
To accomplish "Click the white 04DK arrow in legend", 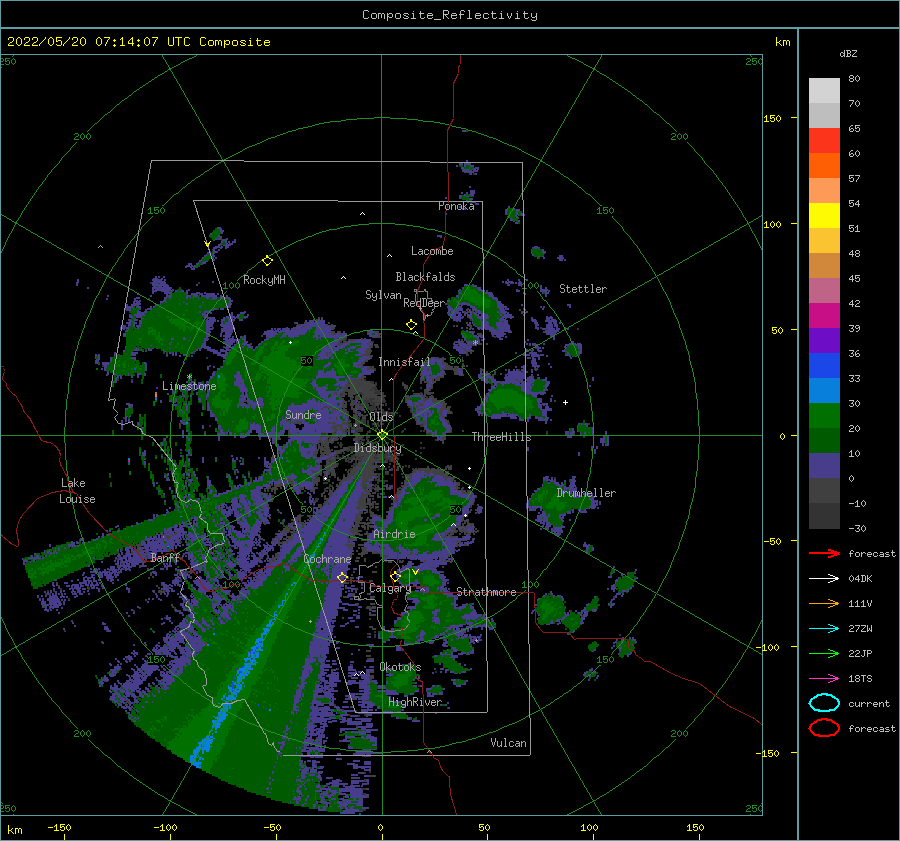I will tap(824, 578).
